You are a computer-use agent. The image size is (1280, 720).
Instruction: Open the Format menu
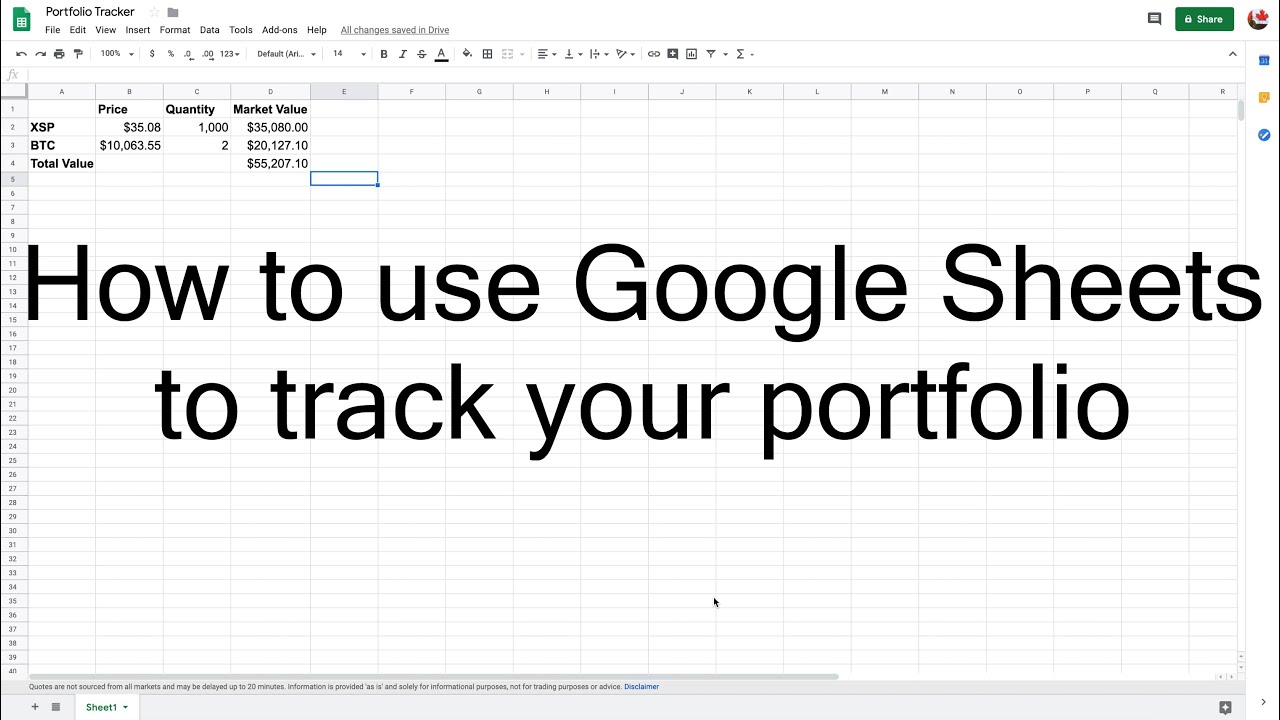[x=175, y=30]
